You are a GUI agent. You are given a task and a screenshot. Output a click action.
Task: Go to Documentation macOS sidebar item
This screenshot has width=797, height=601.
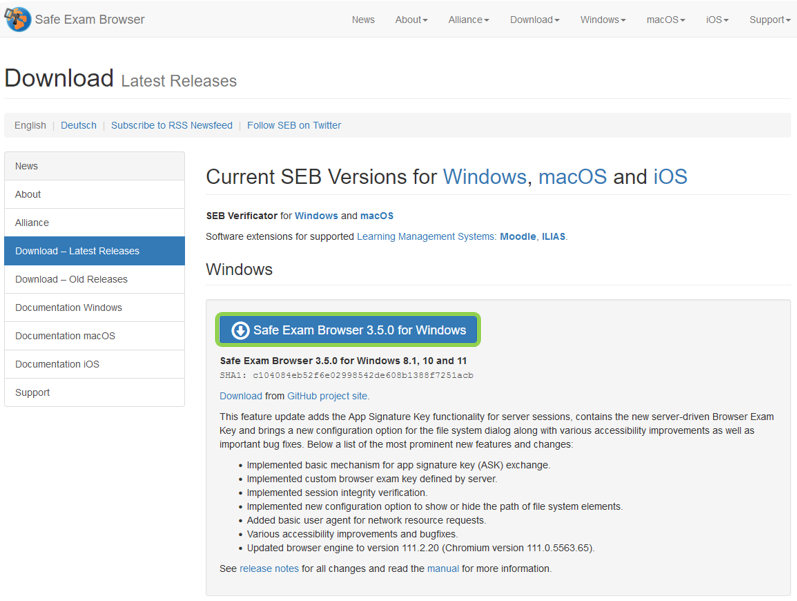[65, 336]
